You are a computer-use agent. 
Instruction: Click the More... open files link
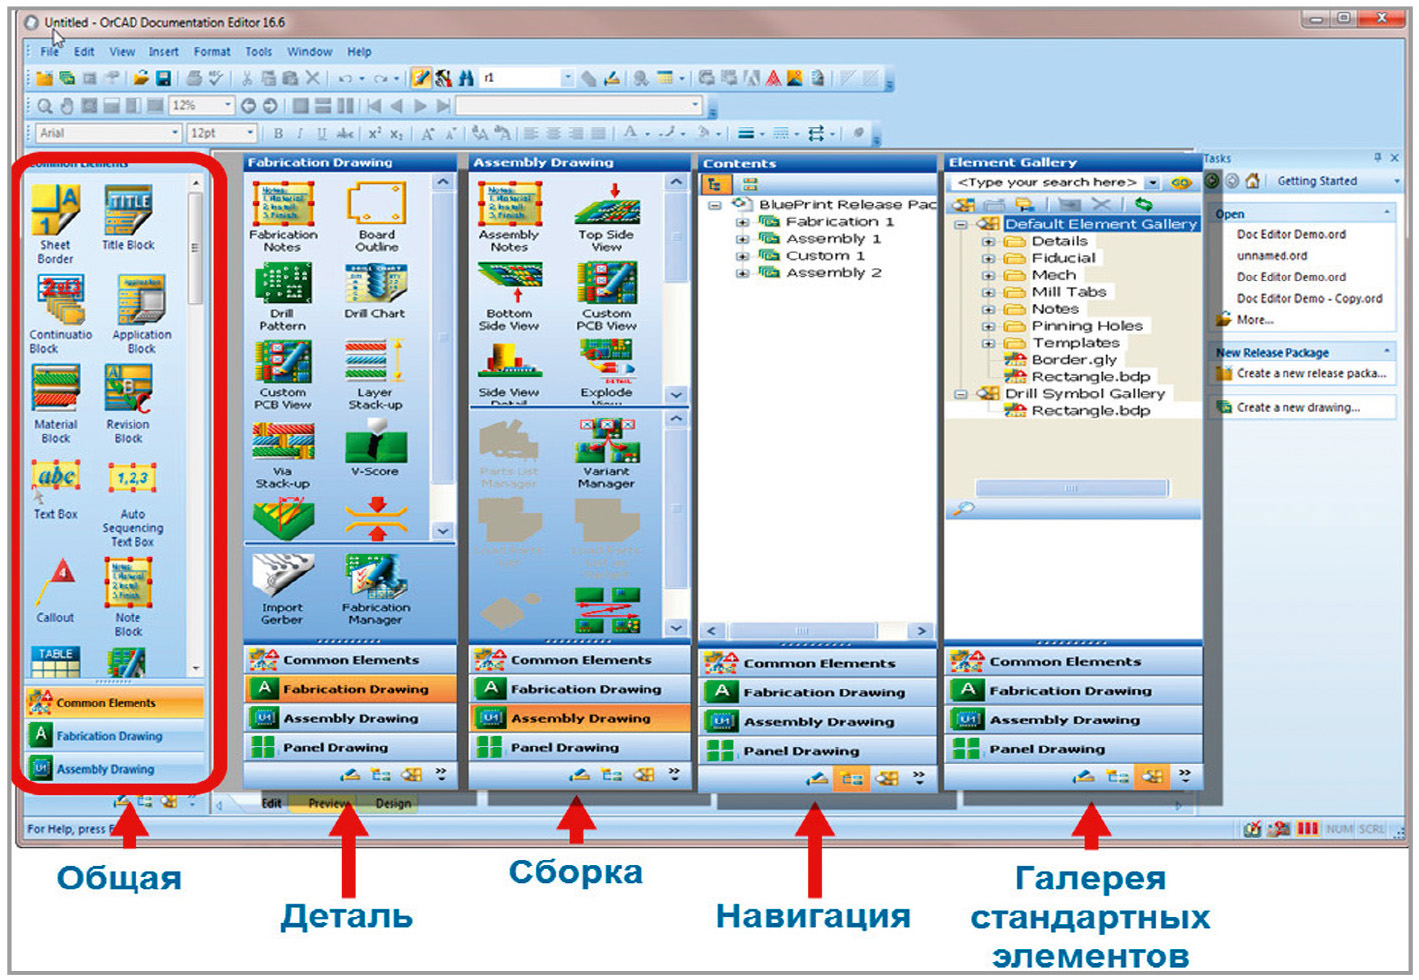1254,321
